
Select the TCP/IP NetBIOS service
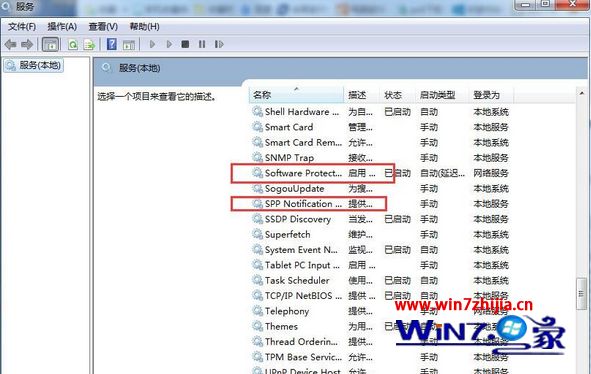click(x=303, y=296)
